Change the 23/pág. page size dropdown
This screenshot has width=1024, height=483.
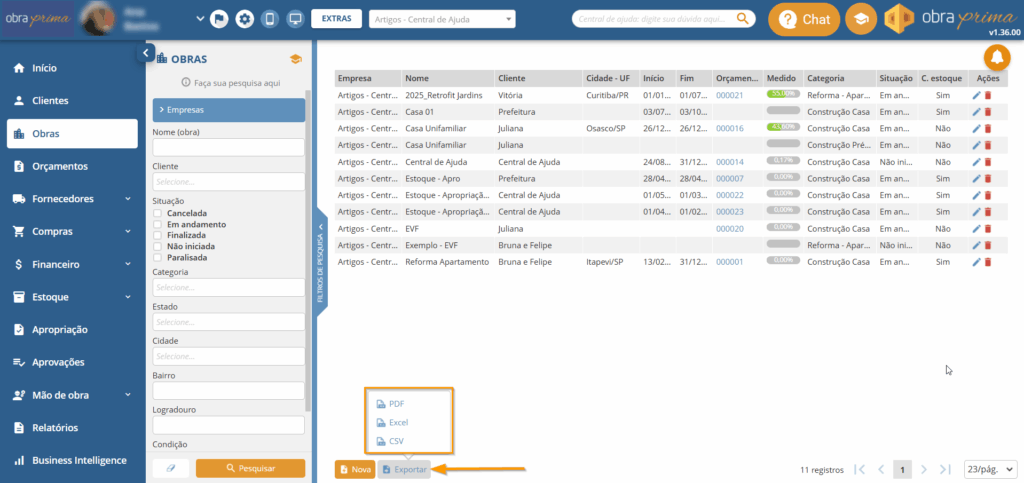coord(991,469)
